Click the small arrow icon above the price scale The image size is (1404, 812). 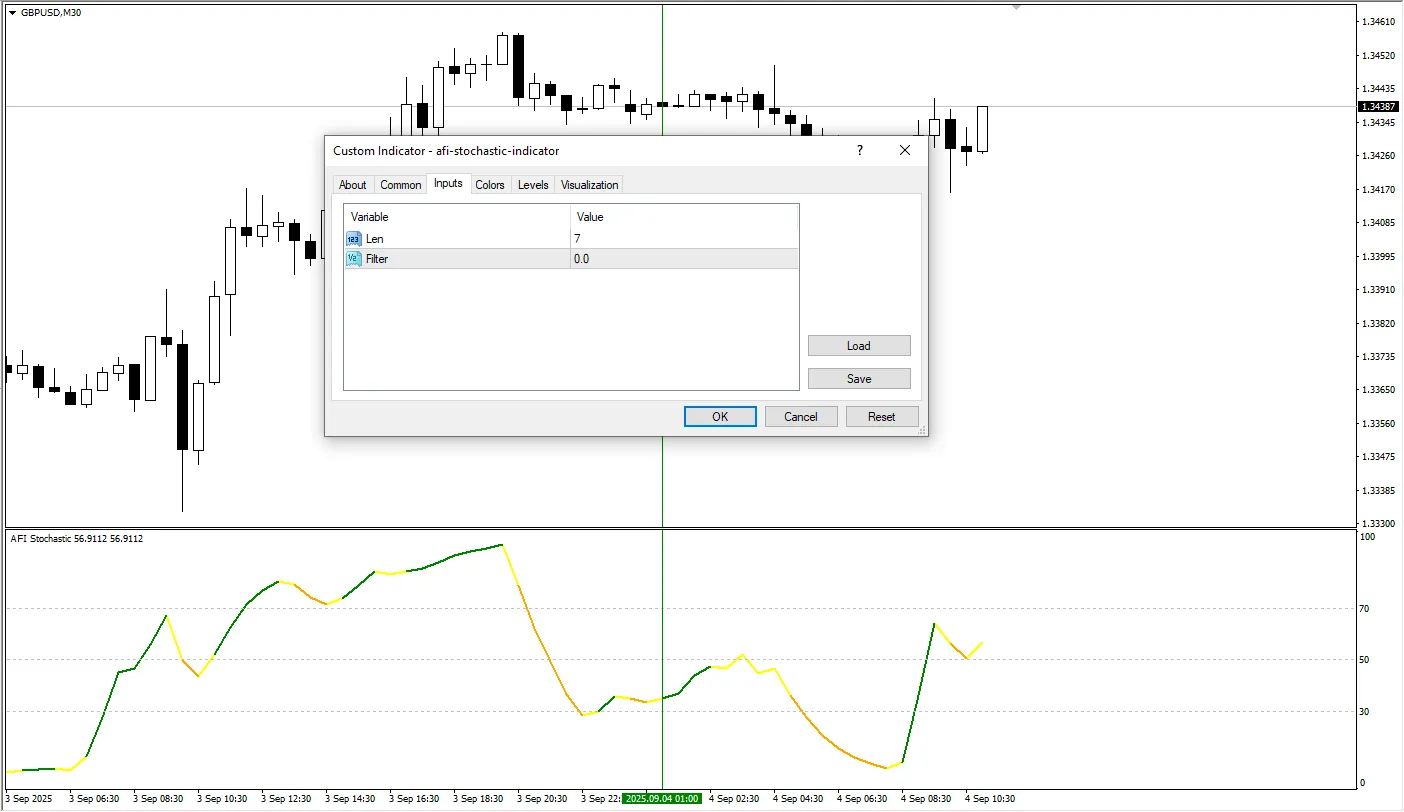pos(1016,7)
